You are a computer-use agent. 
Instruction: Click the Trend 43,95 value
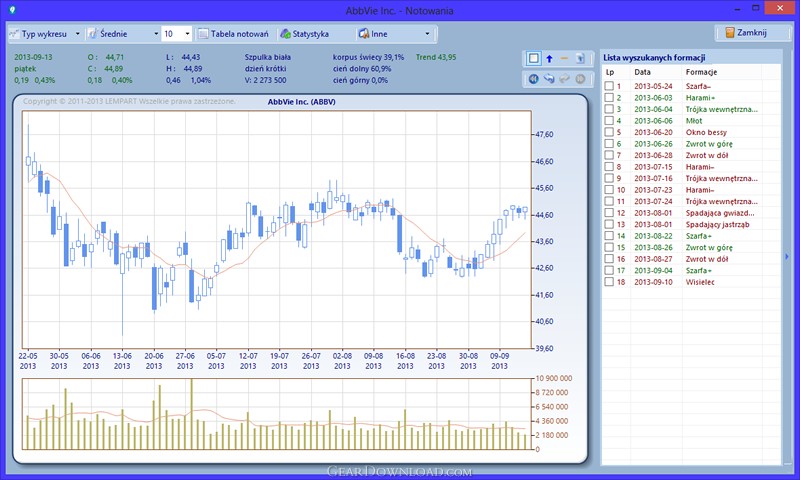point(436,57)
